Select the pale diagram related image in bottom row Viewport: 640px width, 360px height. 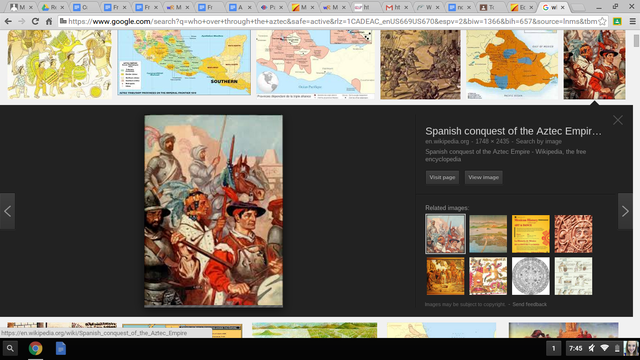pyautogui.click(x=573, y=276)
